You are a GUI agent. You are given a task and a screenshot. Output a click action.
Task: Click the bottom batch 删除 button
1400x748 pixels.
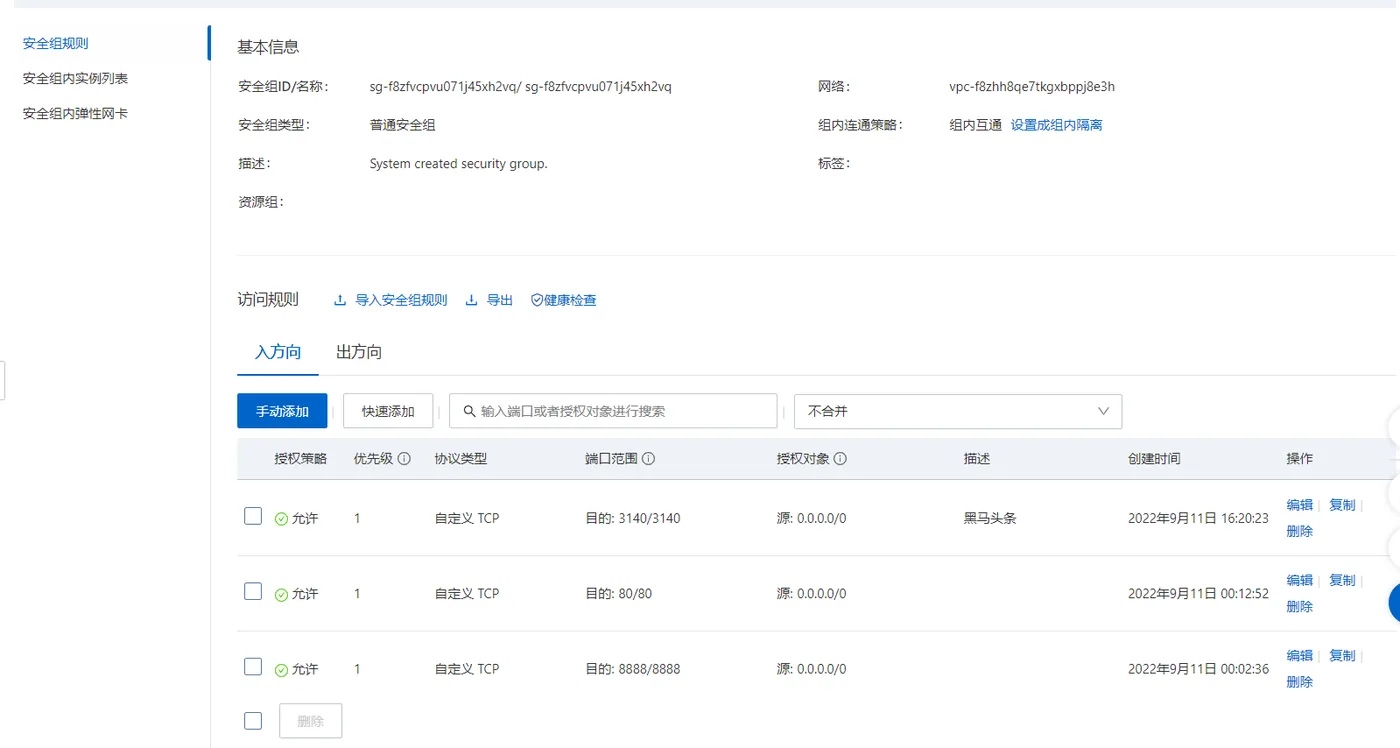[x=310, y=721]
